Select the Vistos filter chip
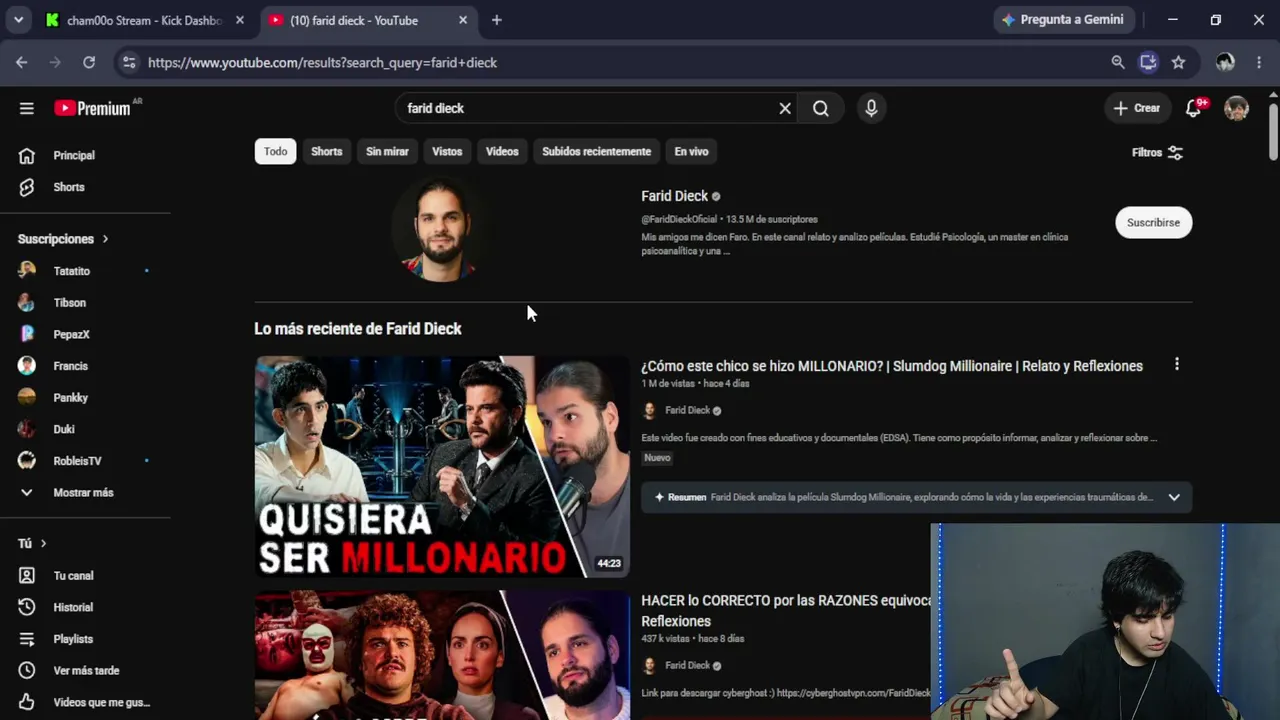 [x=447, y=152]
